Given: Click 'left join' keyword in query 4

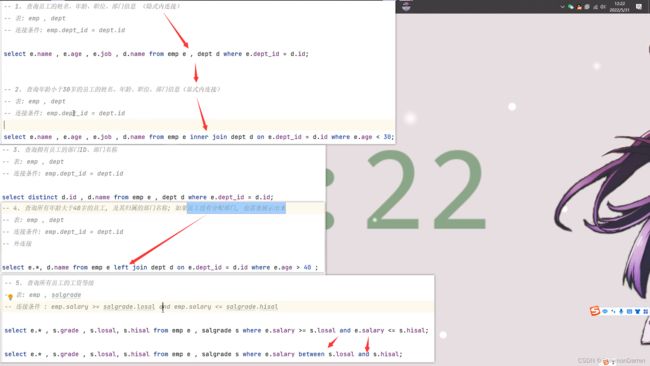Looking at the screenshot, I should [130, 268].
